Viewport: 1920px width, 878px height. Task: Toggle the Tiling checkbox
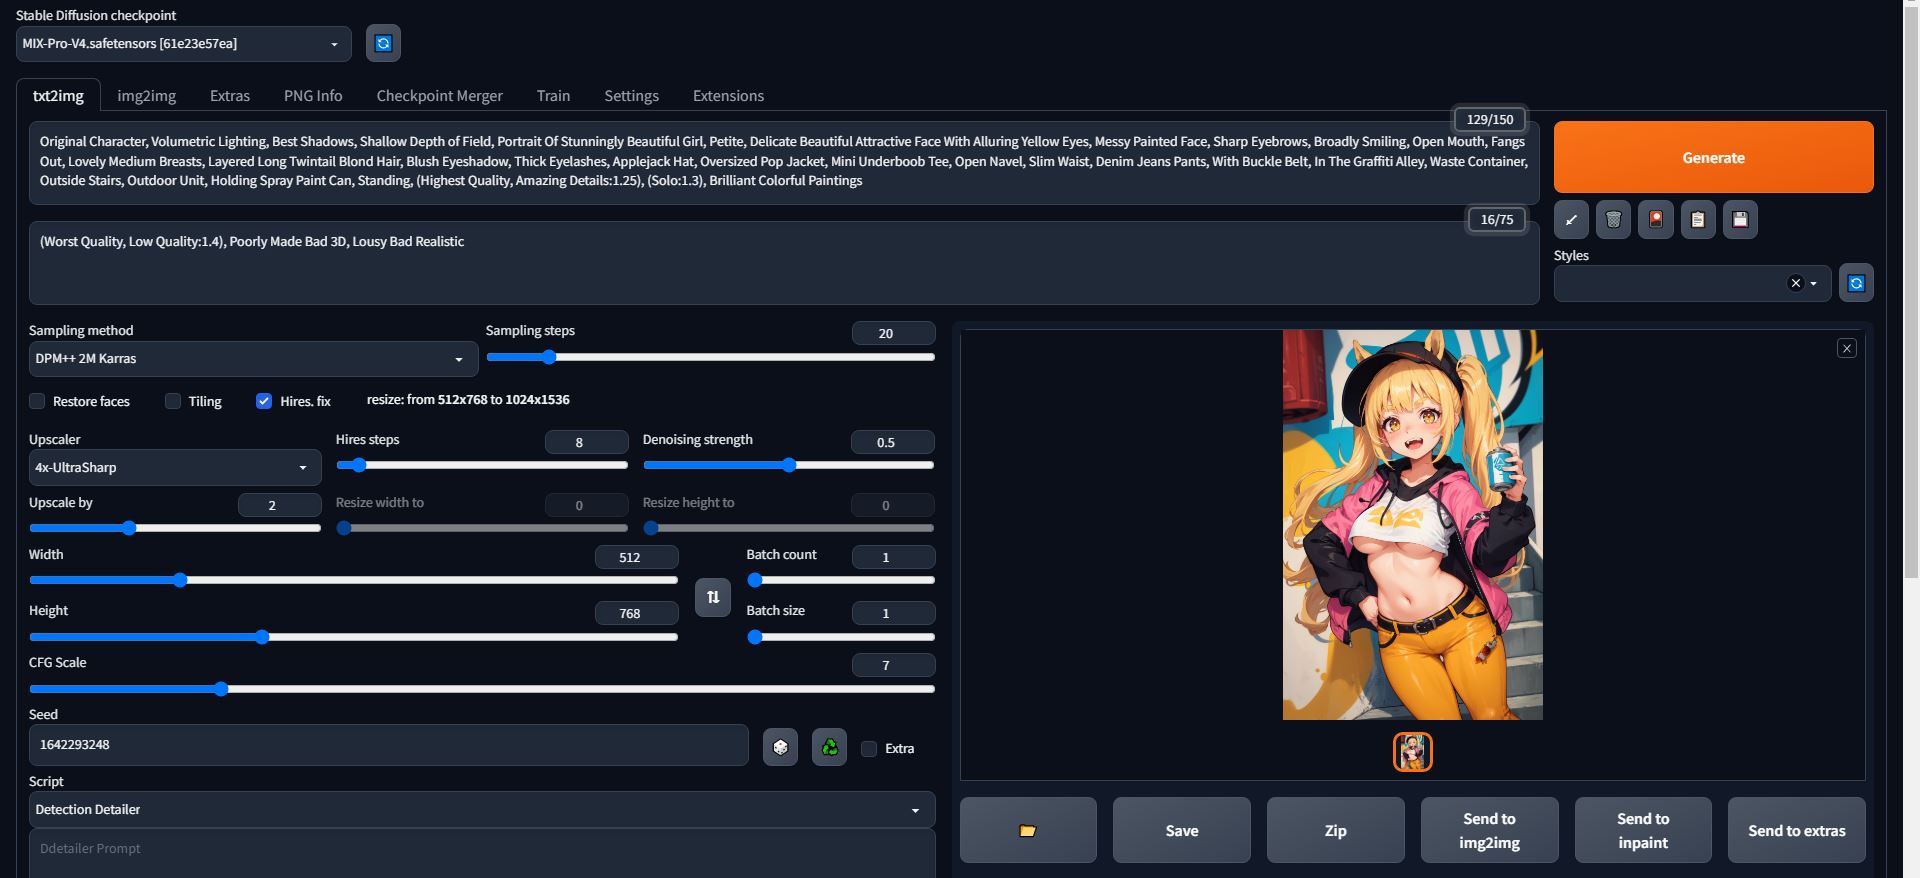(x=173, y=401)
